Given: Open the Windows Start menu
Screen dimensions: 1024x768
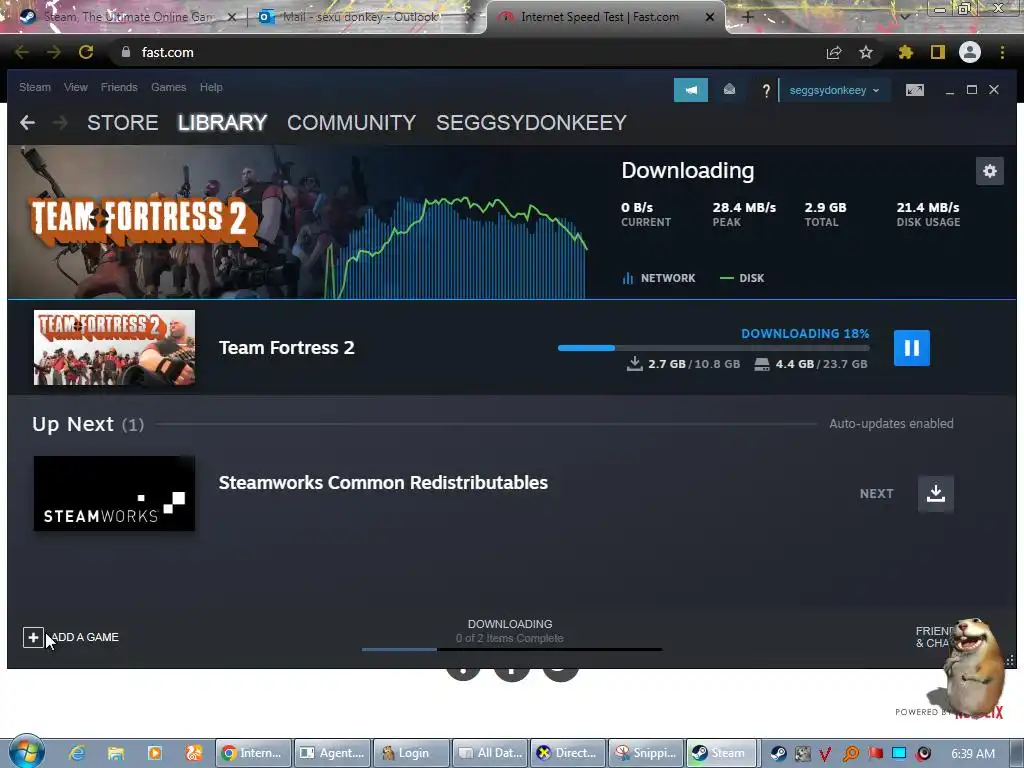Looking at the screenshot, I should (x=26, y=752).
